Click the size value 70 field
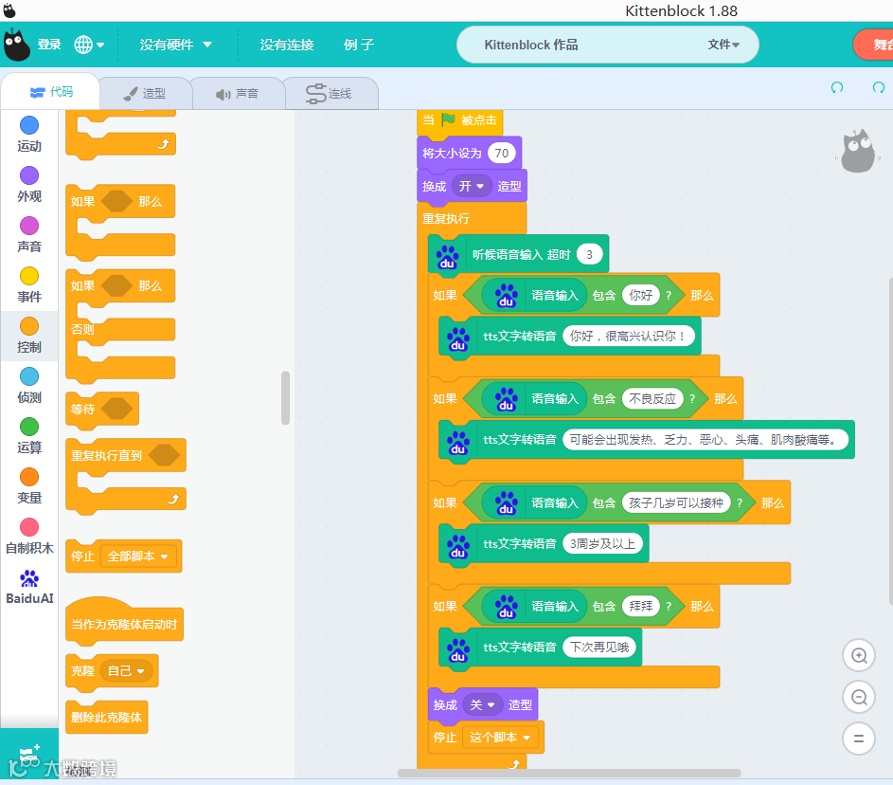Screen dimensions: 893x785 click(501, 153)
